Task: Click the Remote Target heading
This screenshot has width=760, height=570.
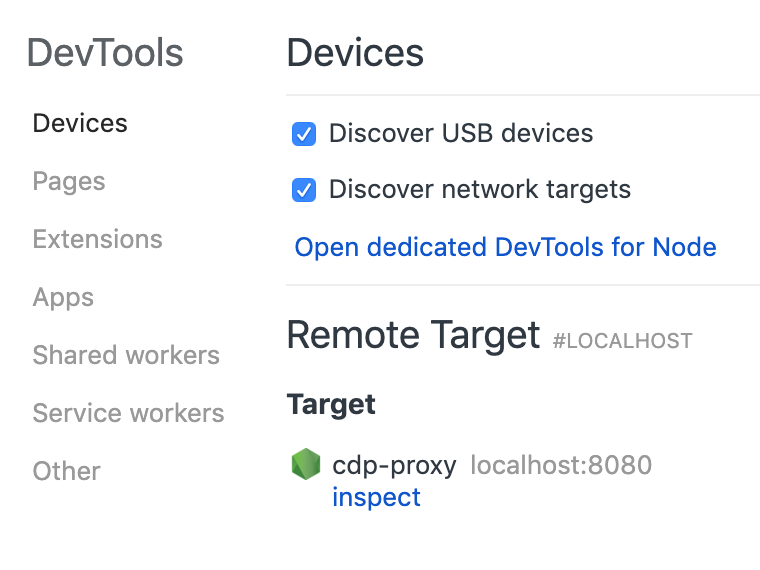Action: point(413,335)
